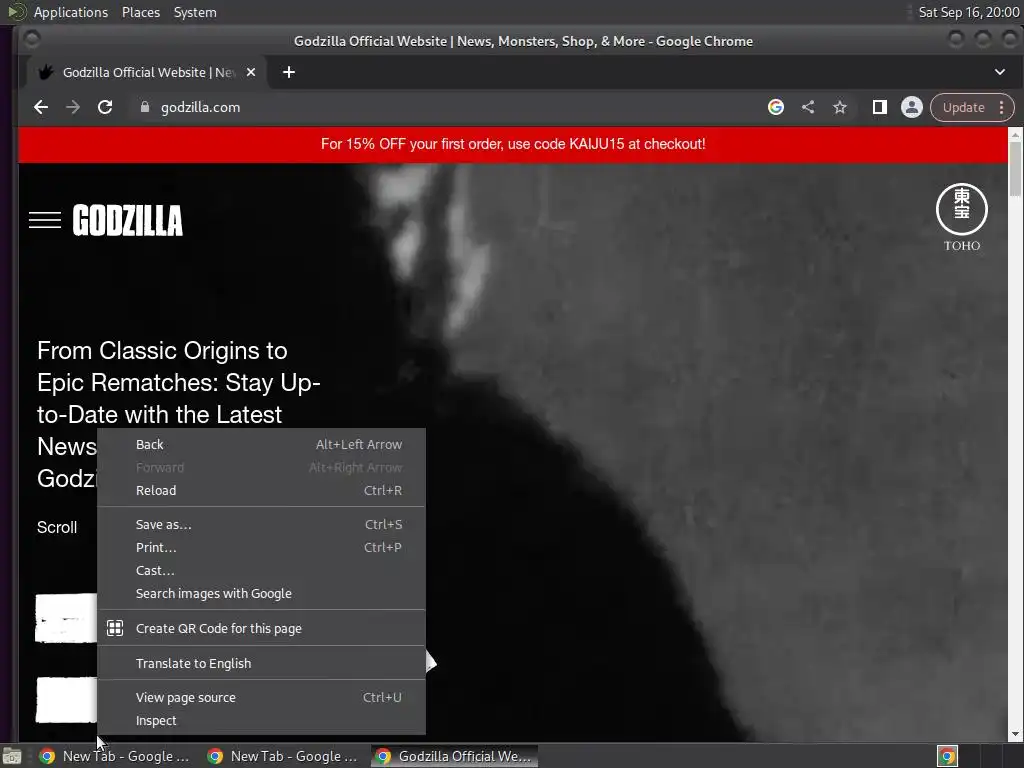Screen dimensions: 1024x768
Task: Click the Scroll label on page
Action: [57, 527]
